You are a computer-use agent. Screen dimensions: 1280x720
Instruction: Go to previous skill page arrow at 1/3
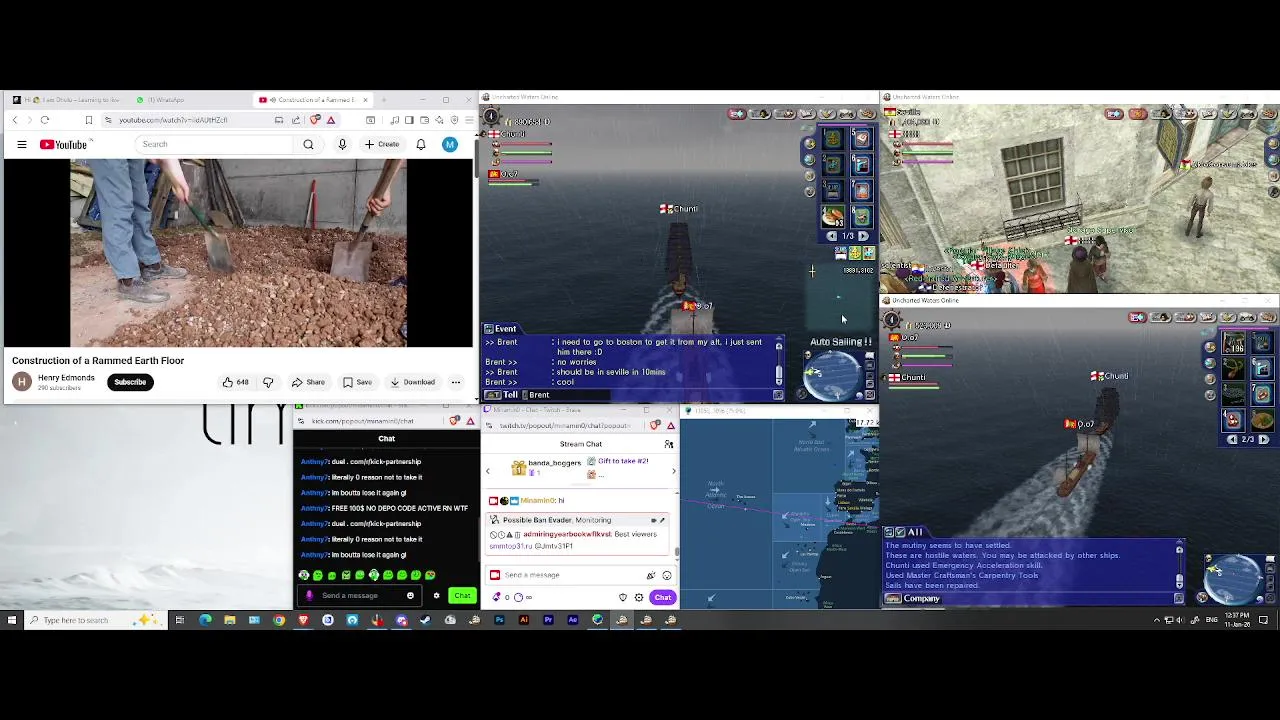click(x=831, y=237)
